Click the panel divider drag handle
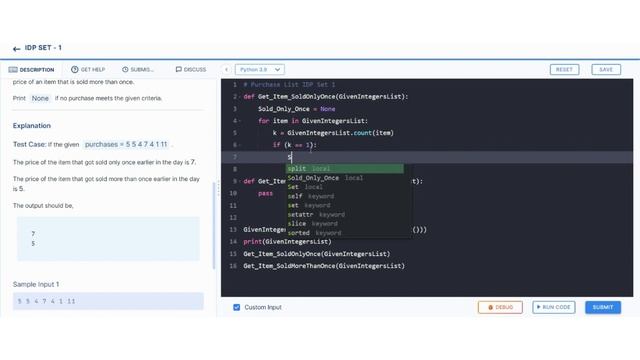Image resolution: width=640 pixels, height=360 pixels. (218, 189)
